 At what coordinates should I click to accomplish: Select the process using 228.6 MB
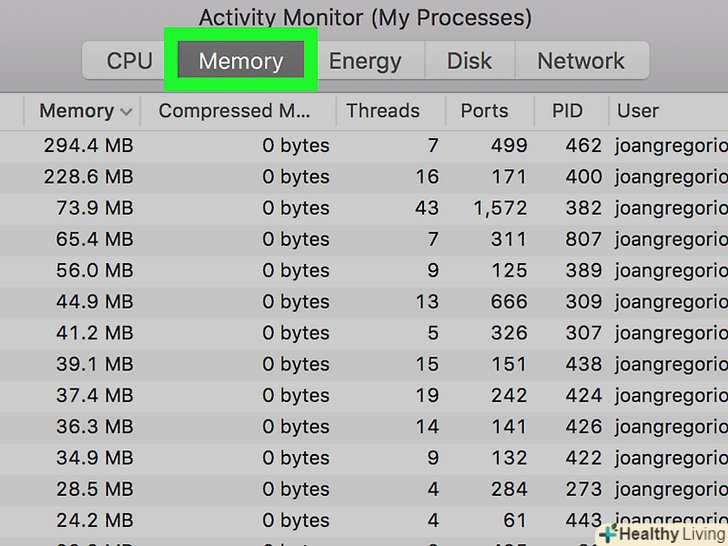pos(88,177)
